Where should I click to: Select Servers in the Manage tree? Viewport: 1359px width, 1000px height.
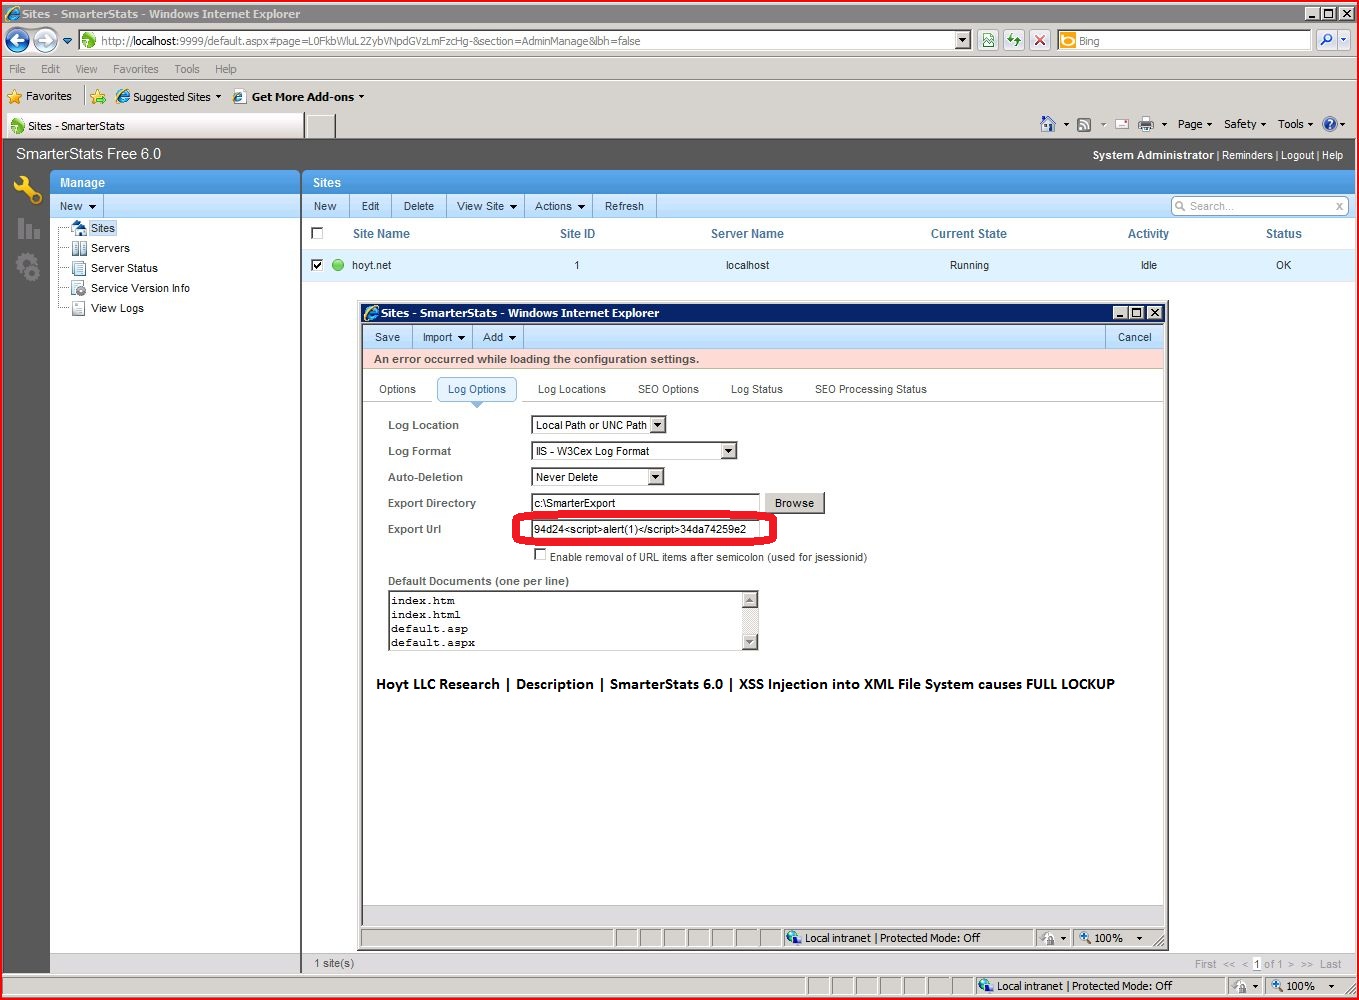tap(110, 248)
